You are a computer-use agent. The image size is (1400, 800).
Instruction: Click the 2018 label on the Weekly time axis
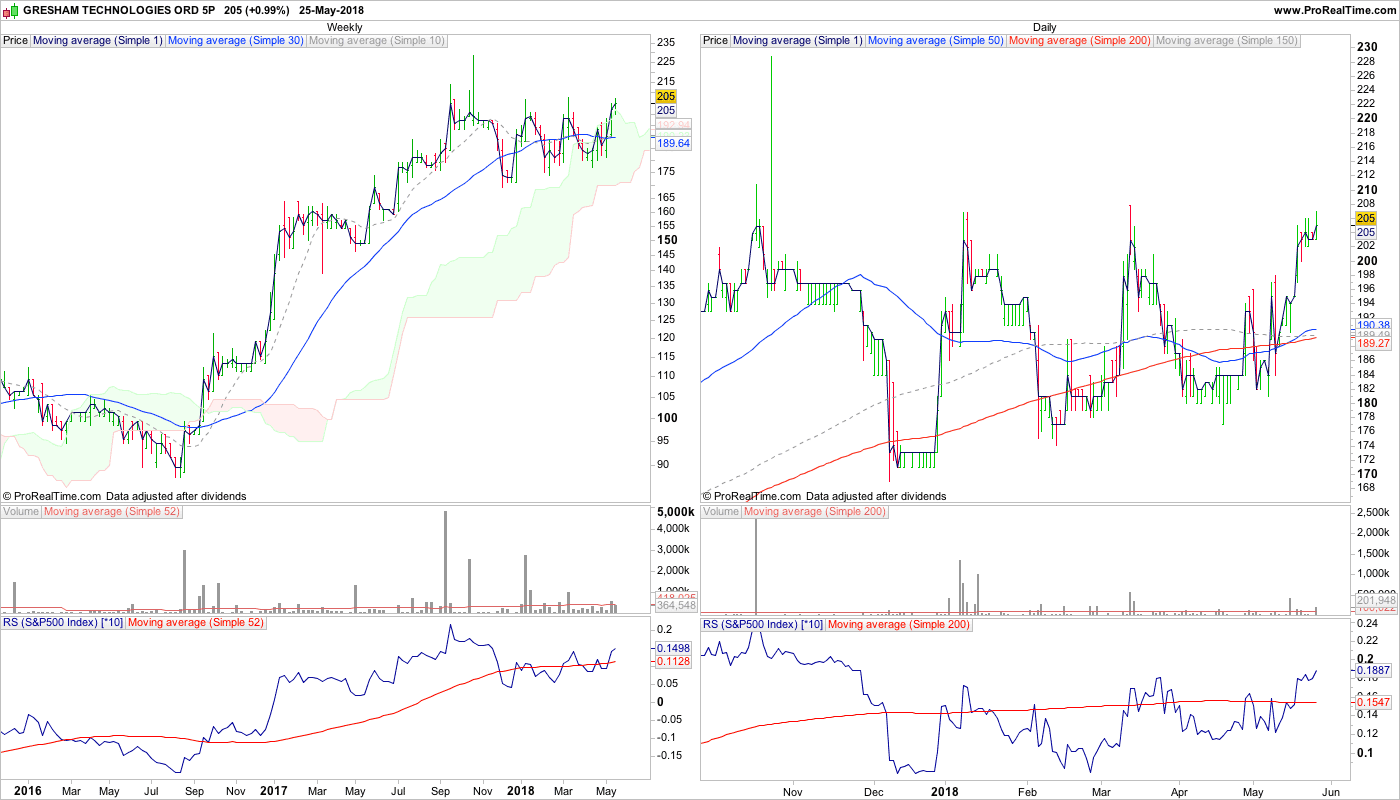520,791
